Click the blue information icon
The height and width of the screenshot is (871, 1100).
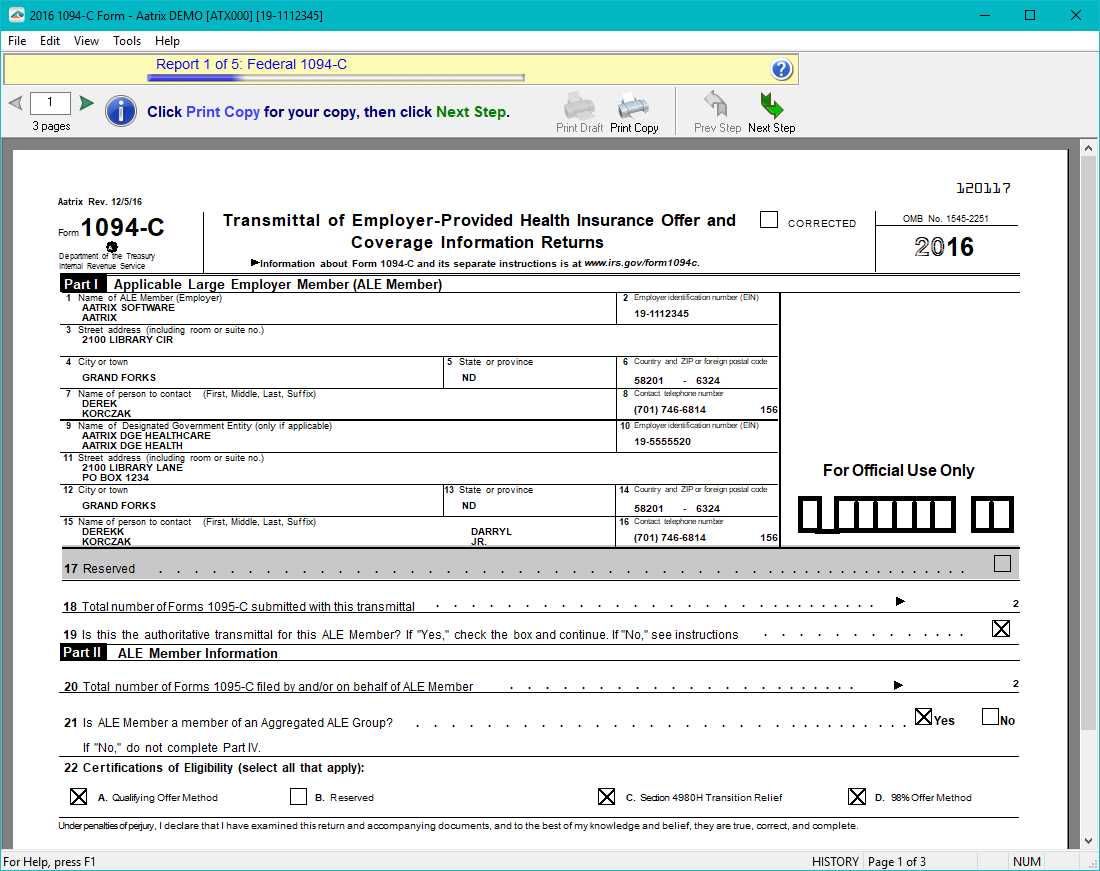pos(121,111)
